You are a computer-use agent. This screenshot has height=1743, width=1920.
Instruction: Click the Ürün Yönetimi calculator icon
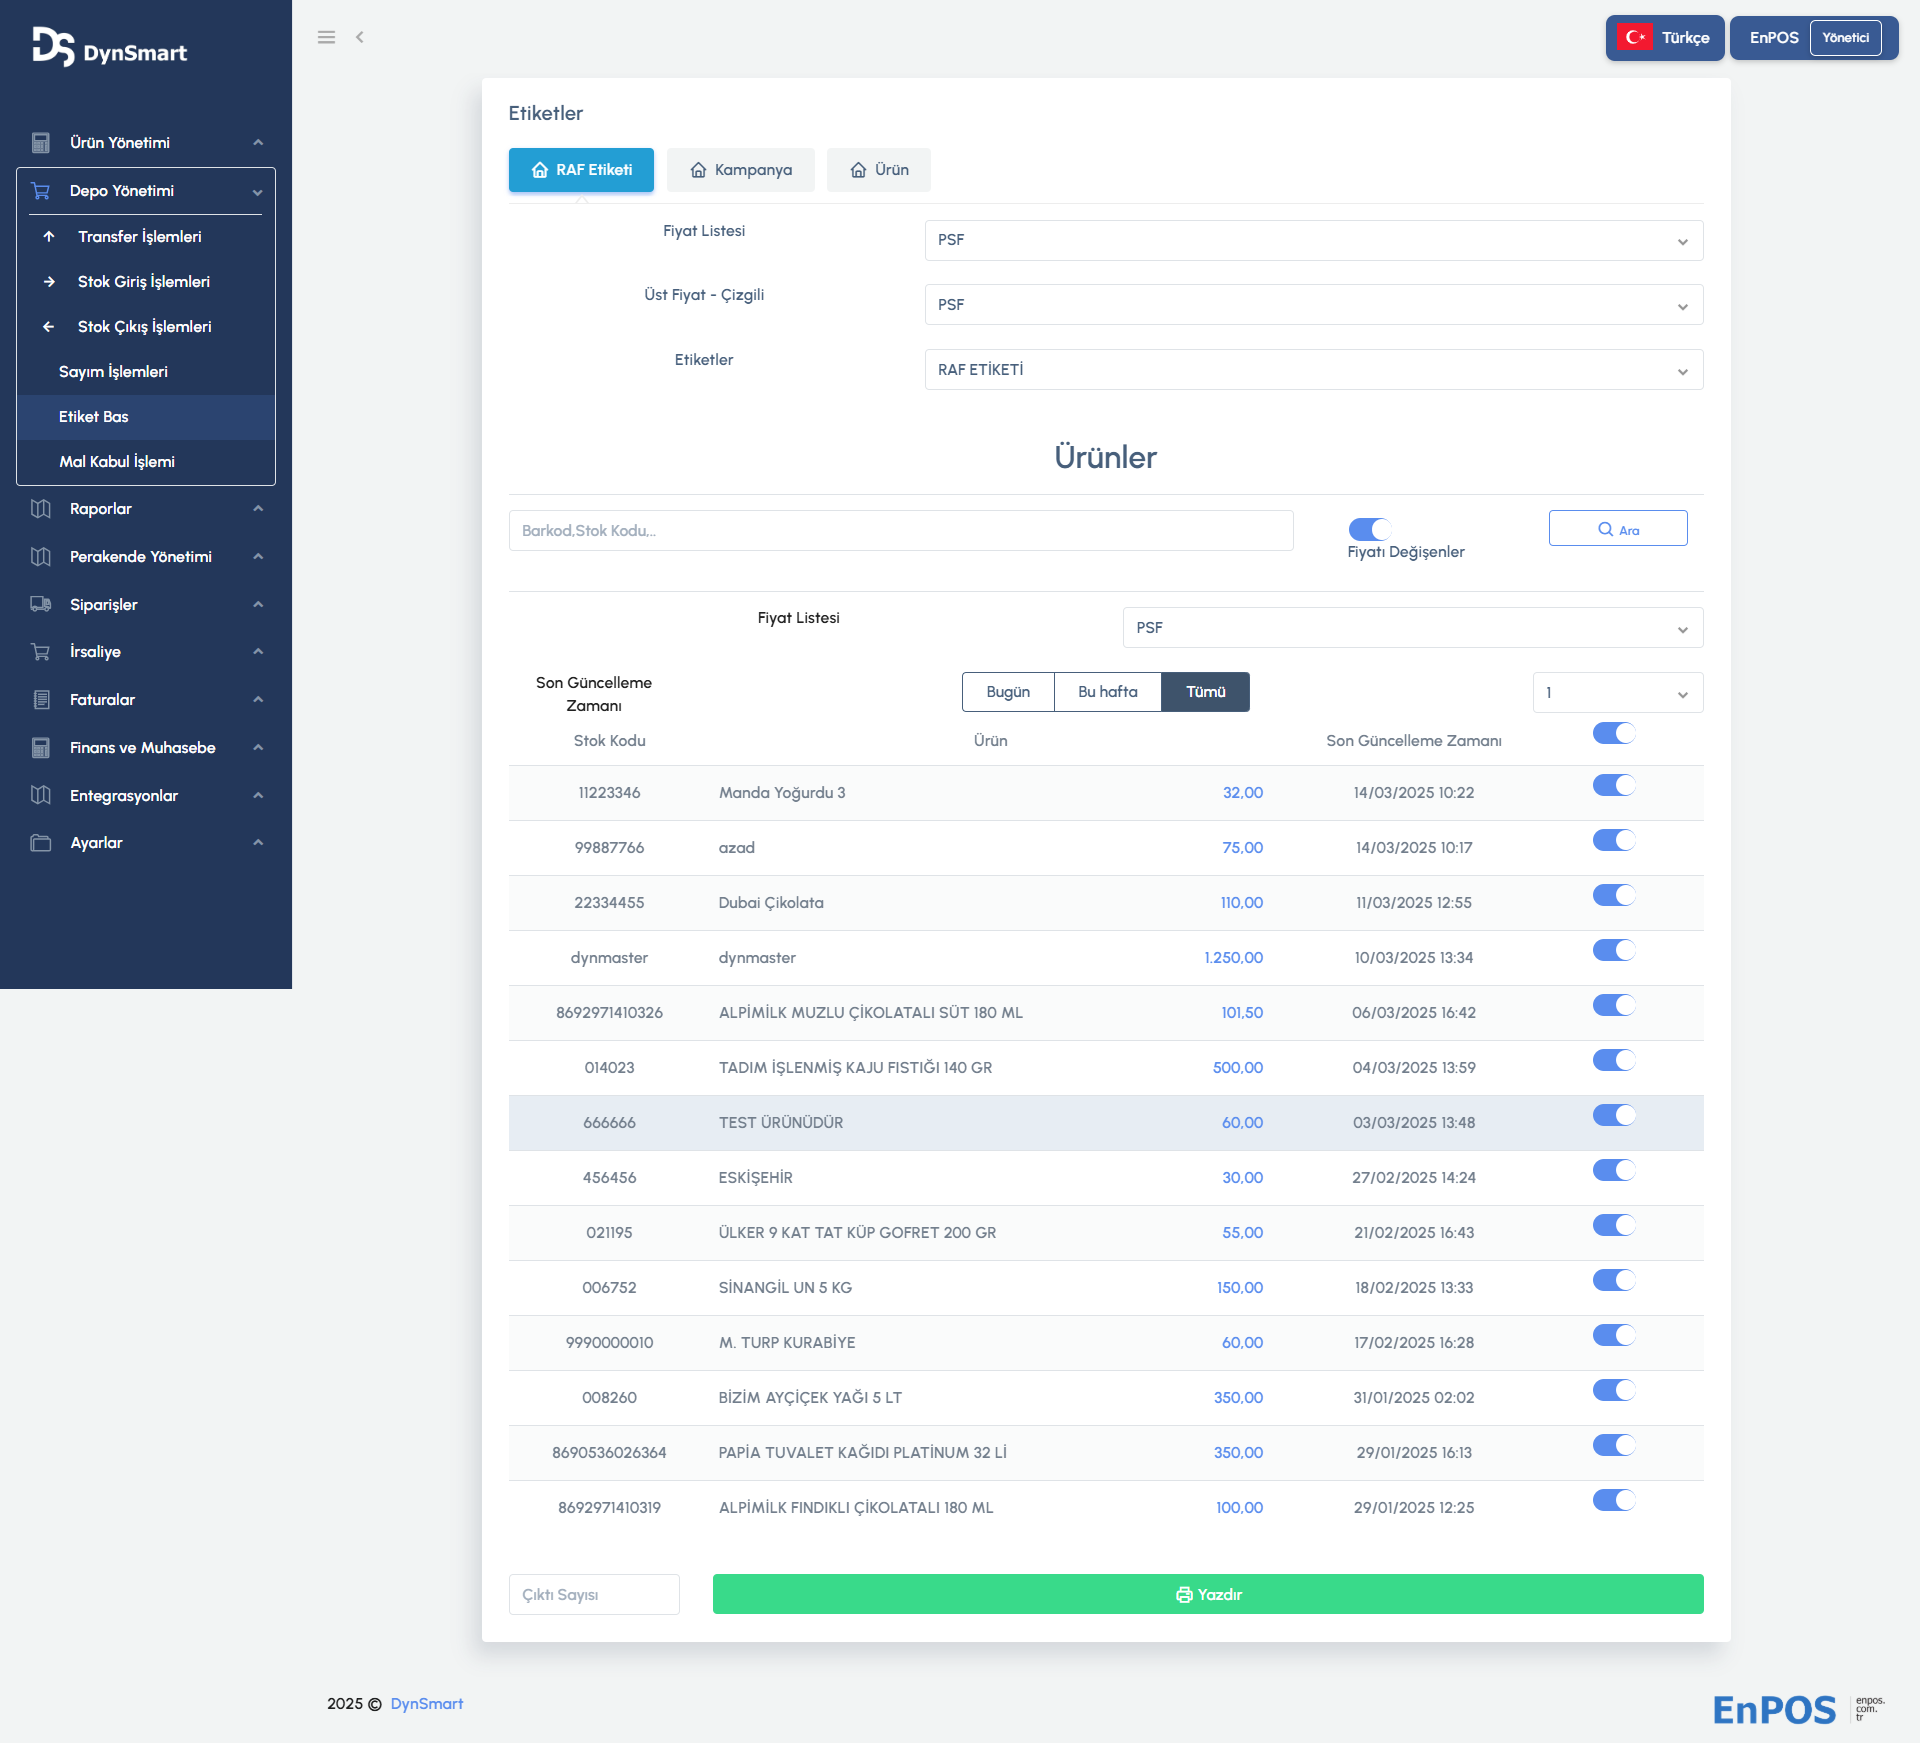click(x=41, y=143)
